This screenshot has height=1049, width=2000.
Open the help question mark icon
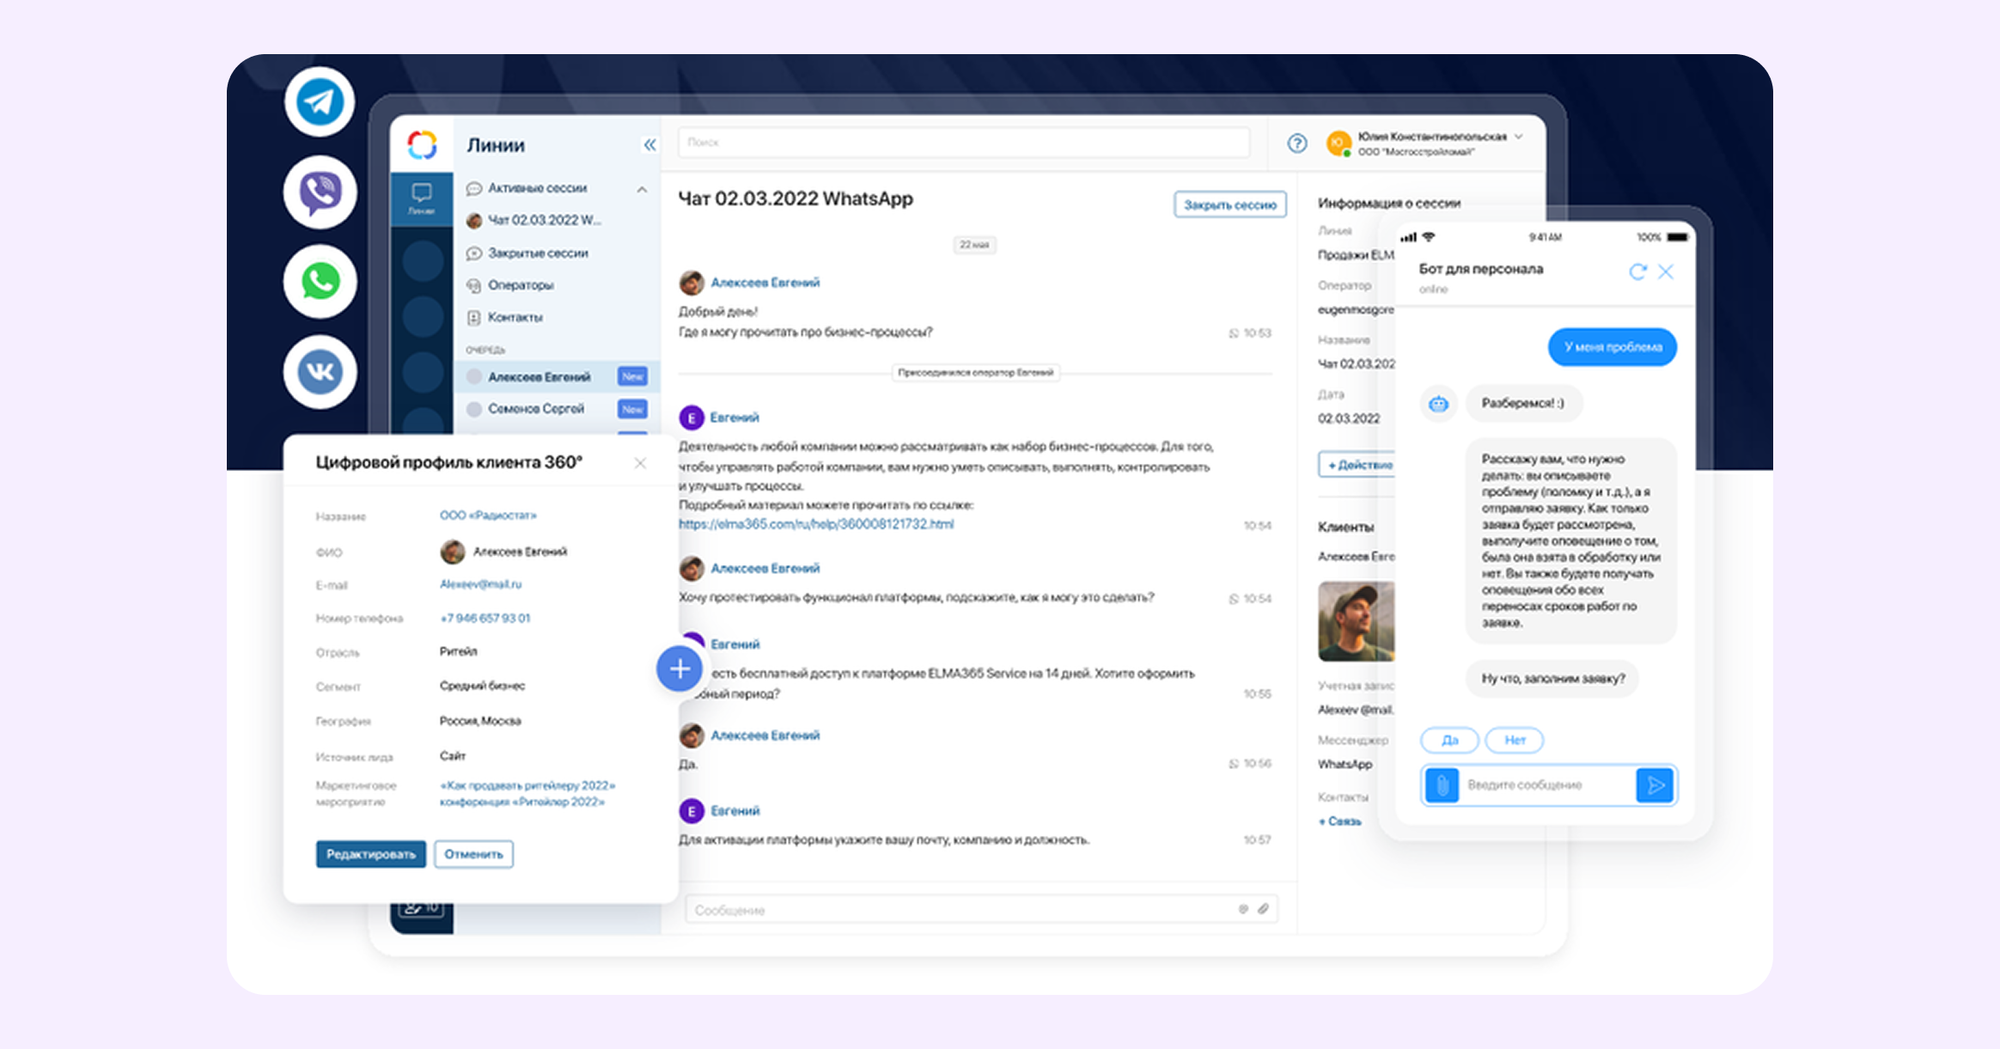[x=1297, y=144]
